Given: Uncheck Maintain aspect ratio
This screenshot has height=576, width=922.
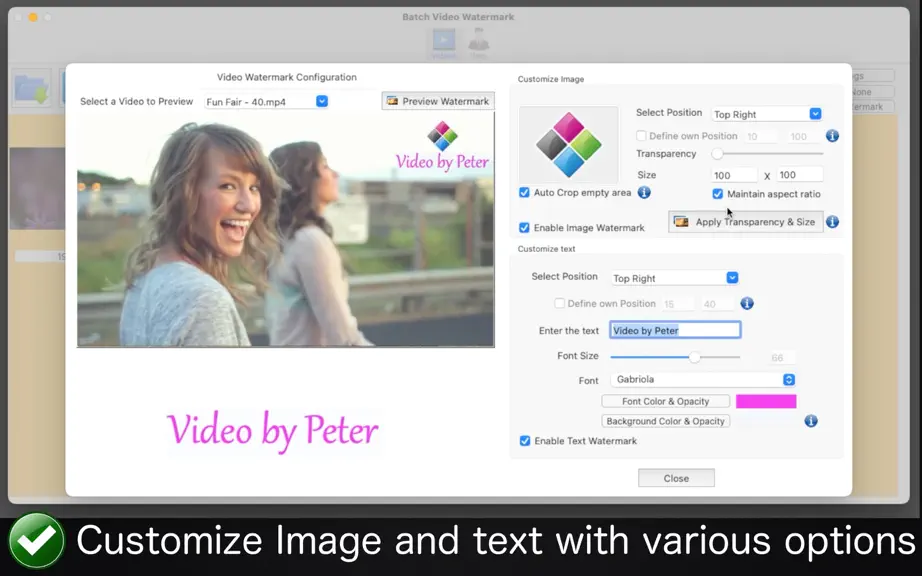Looking at the screenshot, I should [717, 194].
